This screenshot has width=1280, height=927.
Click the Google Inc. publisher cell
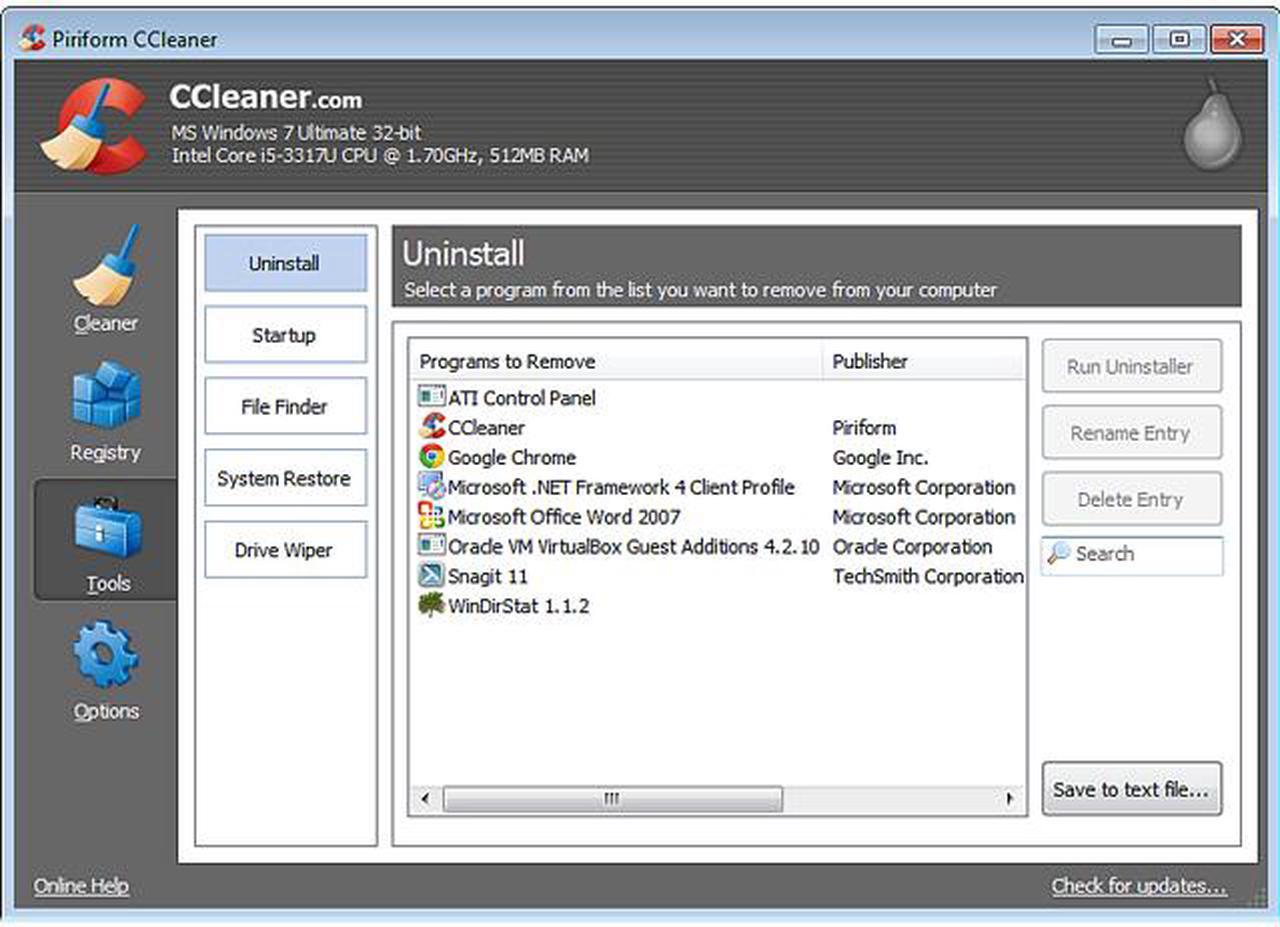[880, 458]
